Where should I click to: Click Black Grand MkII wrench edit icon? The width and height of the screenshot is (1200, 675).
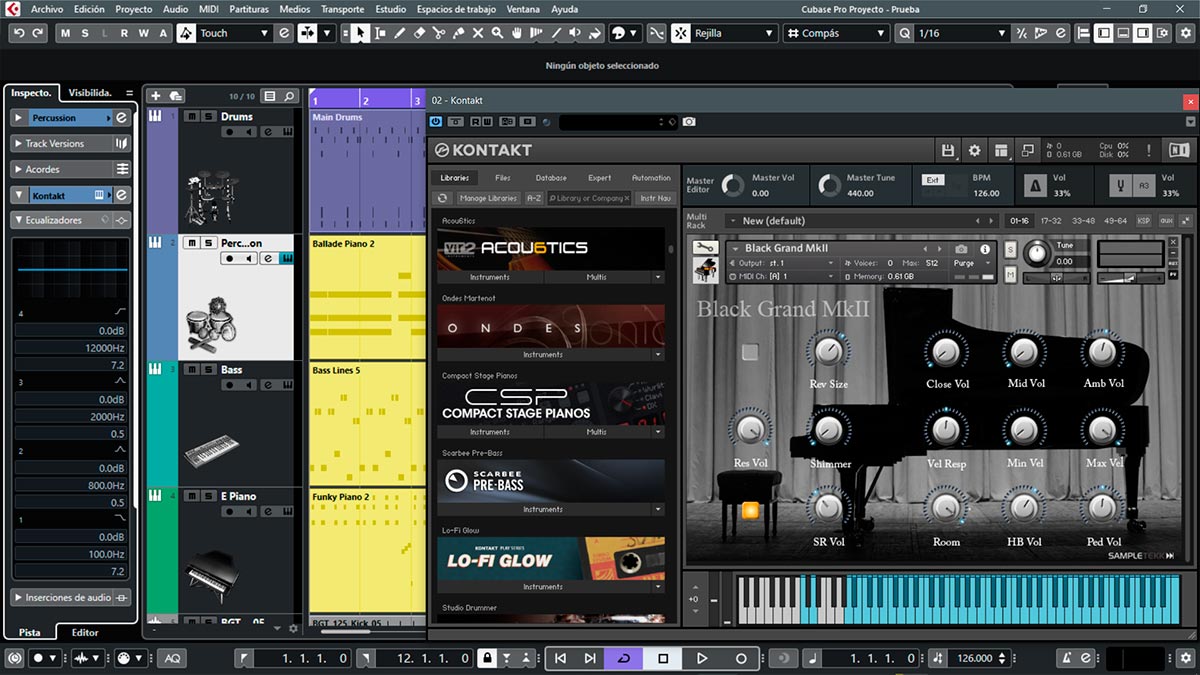(705, 248)
